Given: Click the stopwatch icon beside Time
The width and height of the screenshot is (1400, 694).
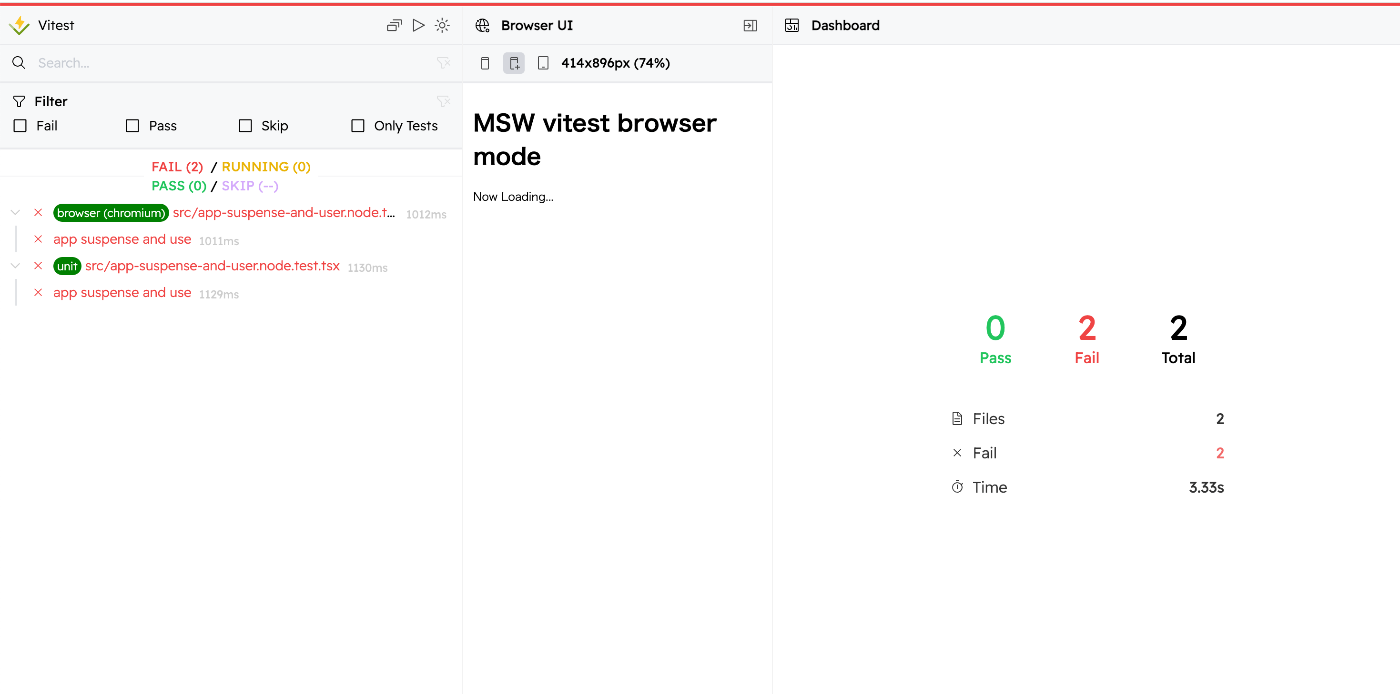Looking at the screenshot, I should point(957,487).
